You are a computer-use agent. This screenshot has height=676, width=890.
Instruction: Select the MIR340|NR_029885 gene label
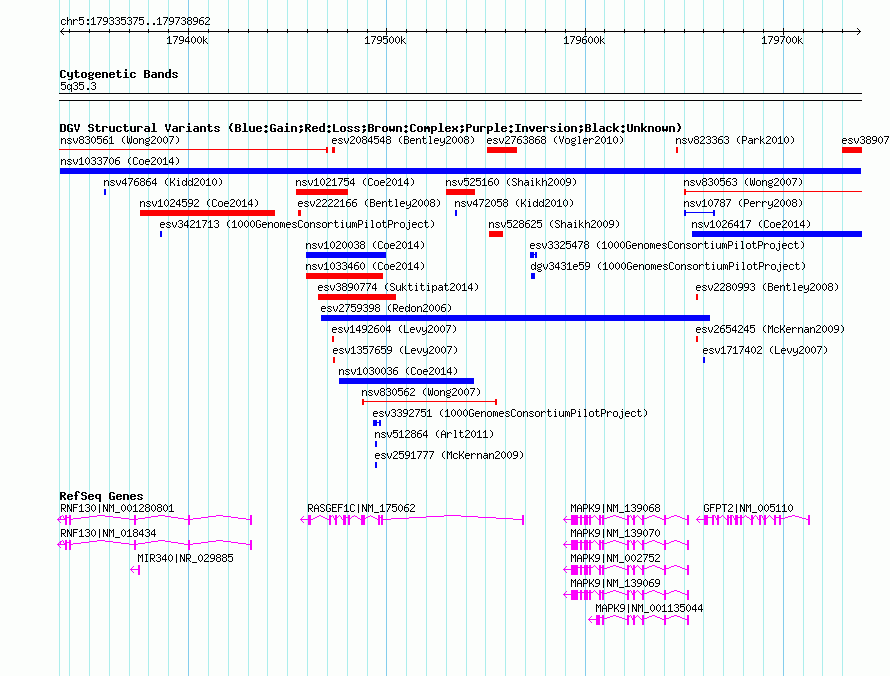pyautogui.click(x=185, y=558)
